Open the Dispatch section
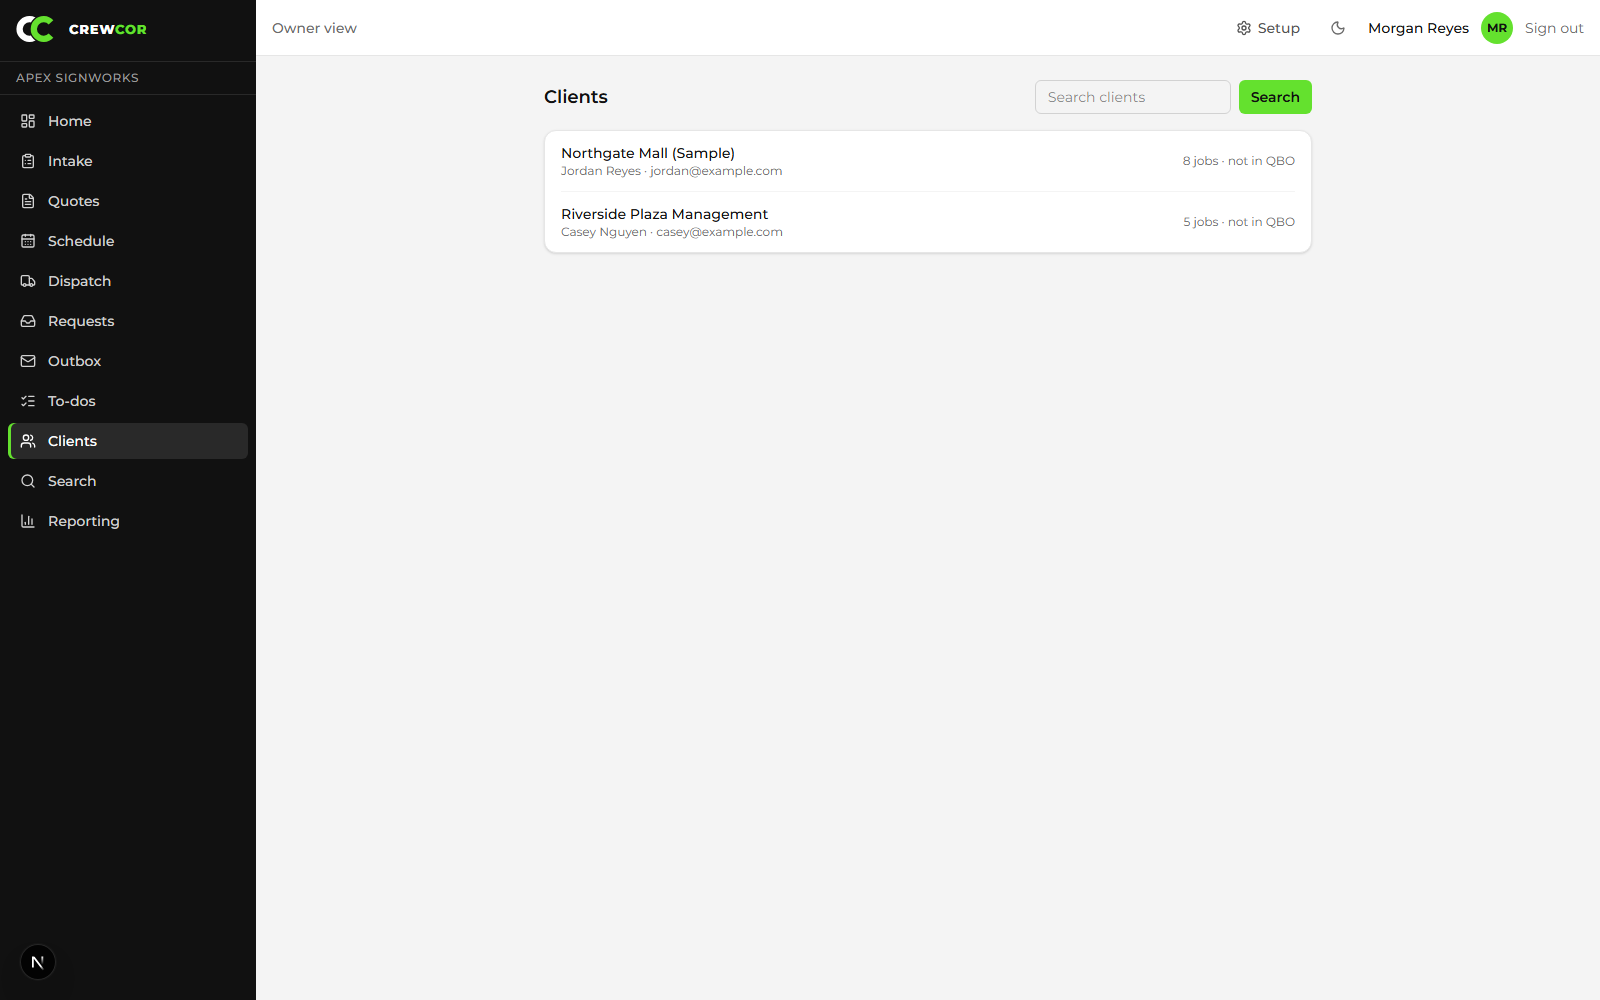 128,281
